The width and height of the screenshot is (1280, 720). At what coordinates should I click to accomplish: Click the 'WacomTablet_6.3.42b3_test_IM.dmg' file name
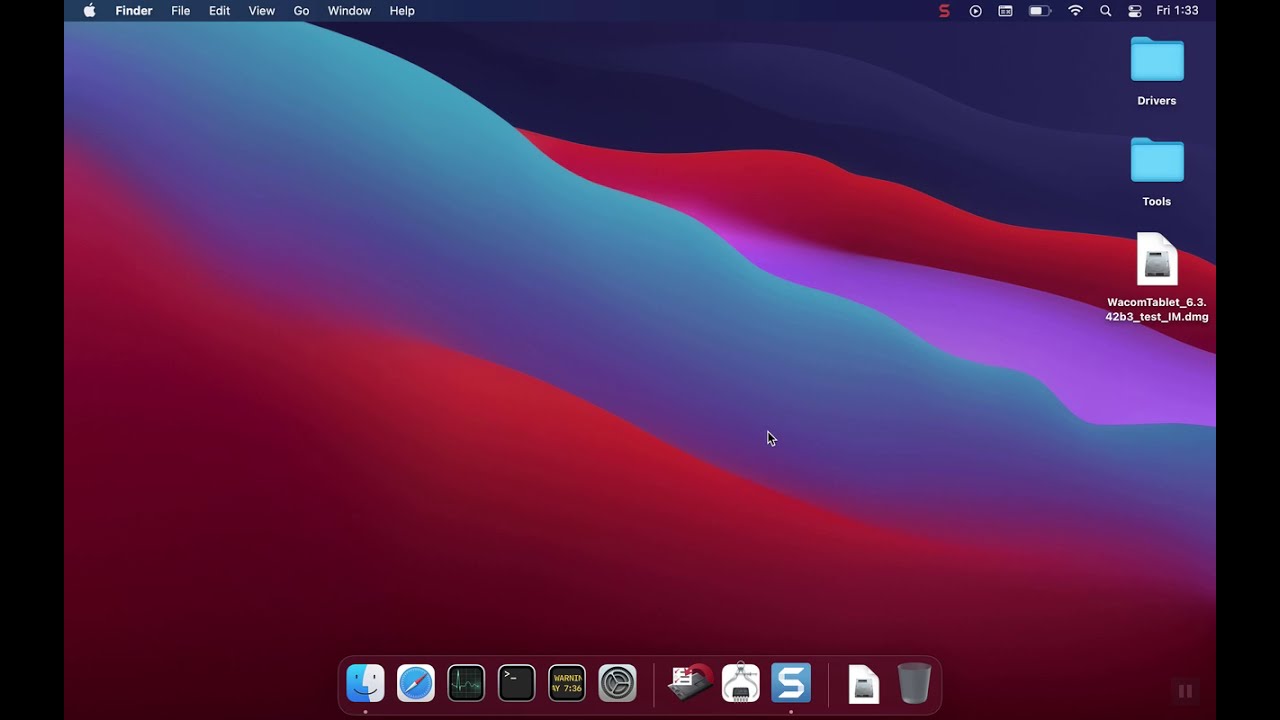coord(1157,309)
